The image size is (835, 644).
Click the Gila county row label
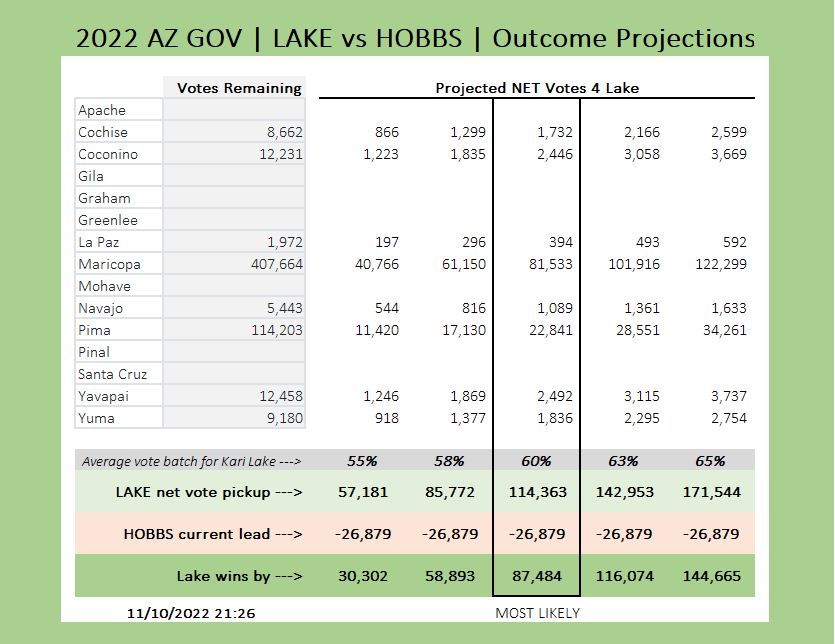click(91, 176)
